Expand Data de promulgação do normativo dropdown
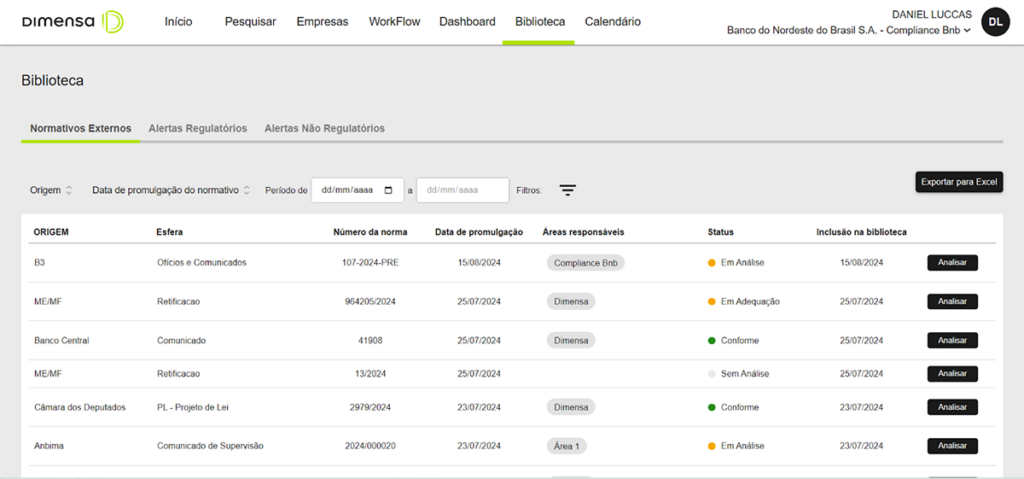This screenshot has height=479, width=1024. click(x=171, y=190)
